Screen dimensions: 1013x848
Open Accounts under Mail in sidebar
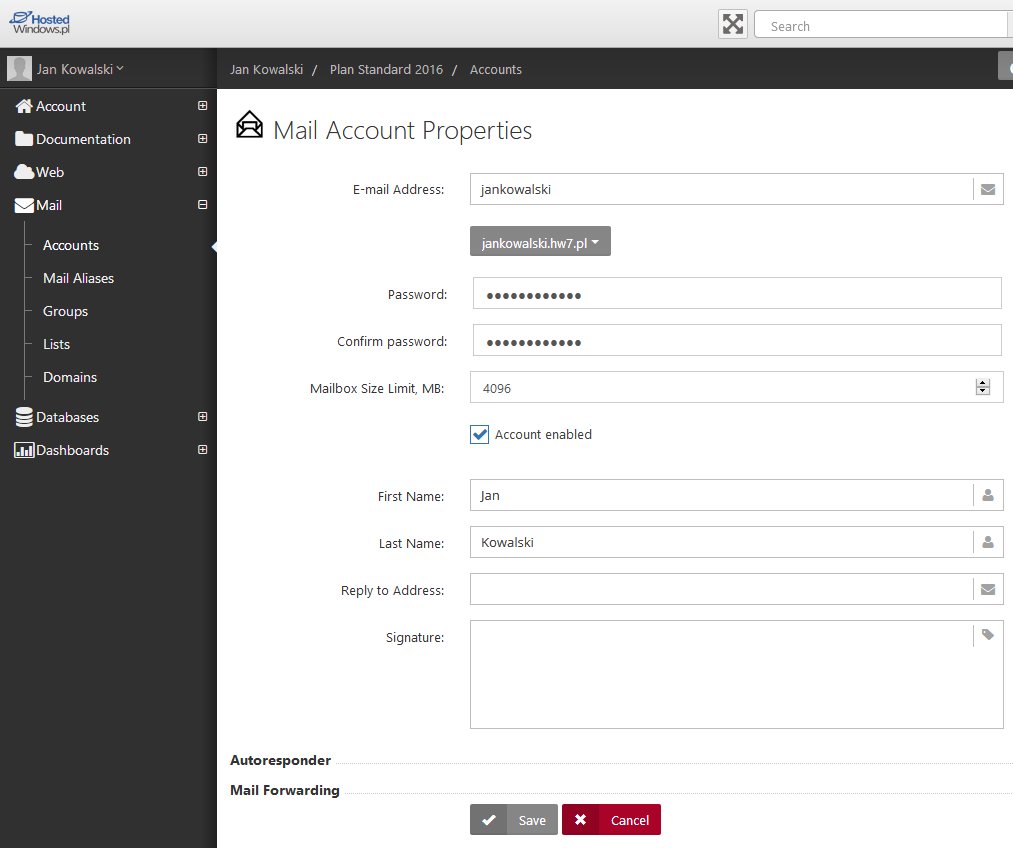click(71, 245)
